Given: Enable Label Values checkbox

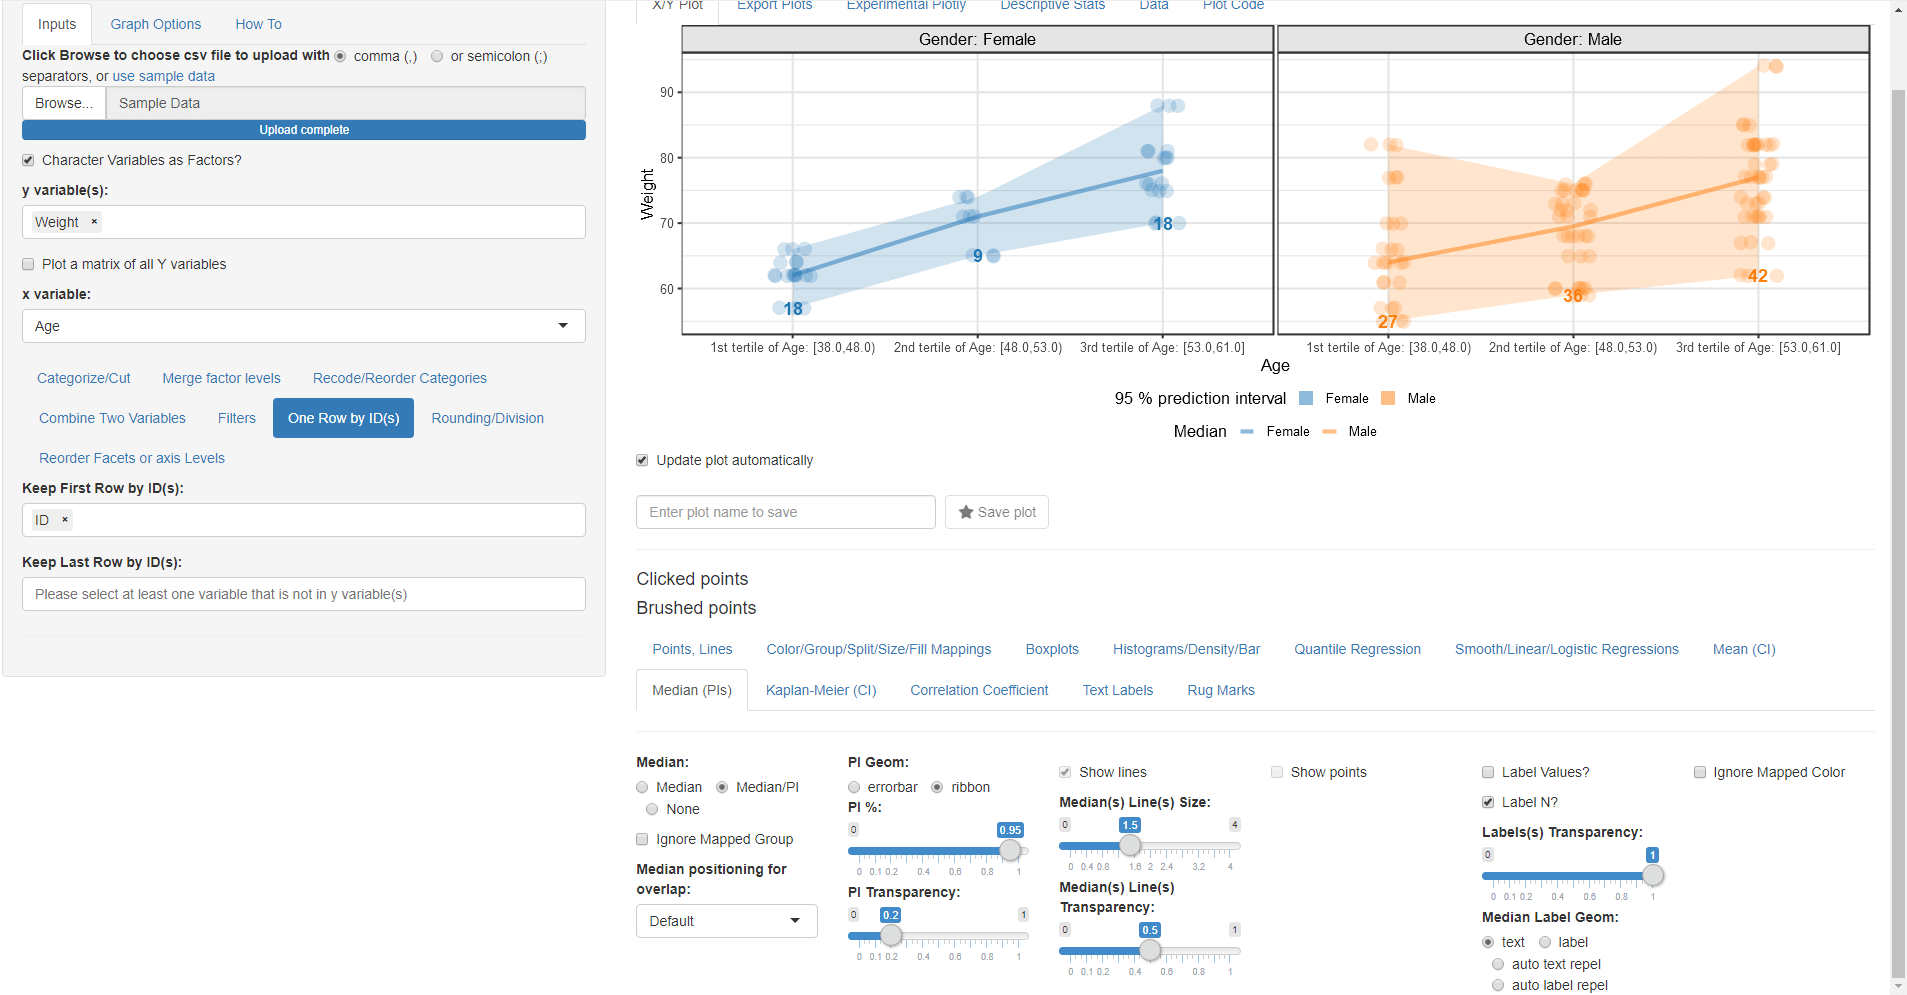Looking at the screenshot, I should tap(1488, 772).
